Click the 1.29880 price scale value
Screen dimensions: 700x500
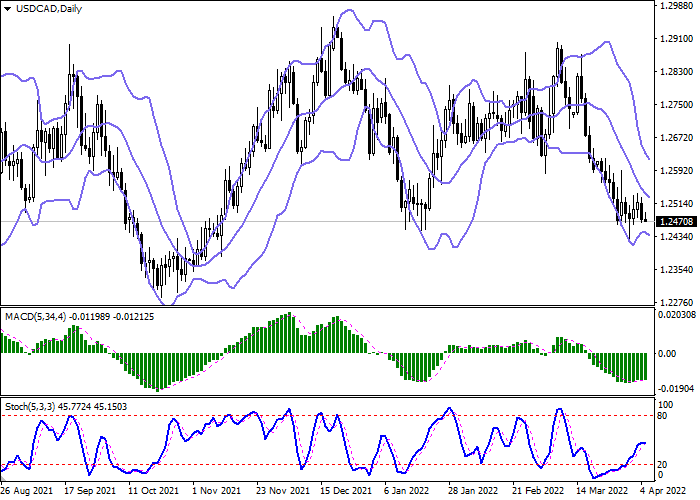(677, 6)
